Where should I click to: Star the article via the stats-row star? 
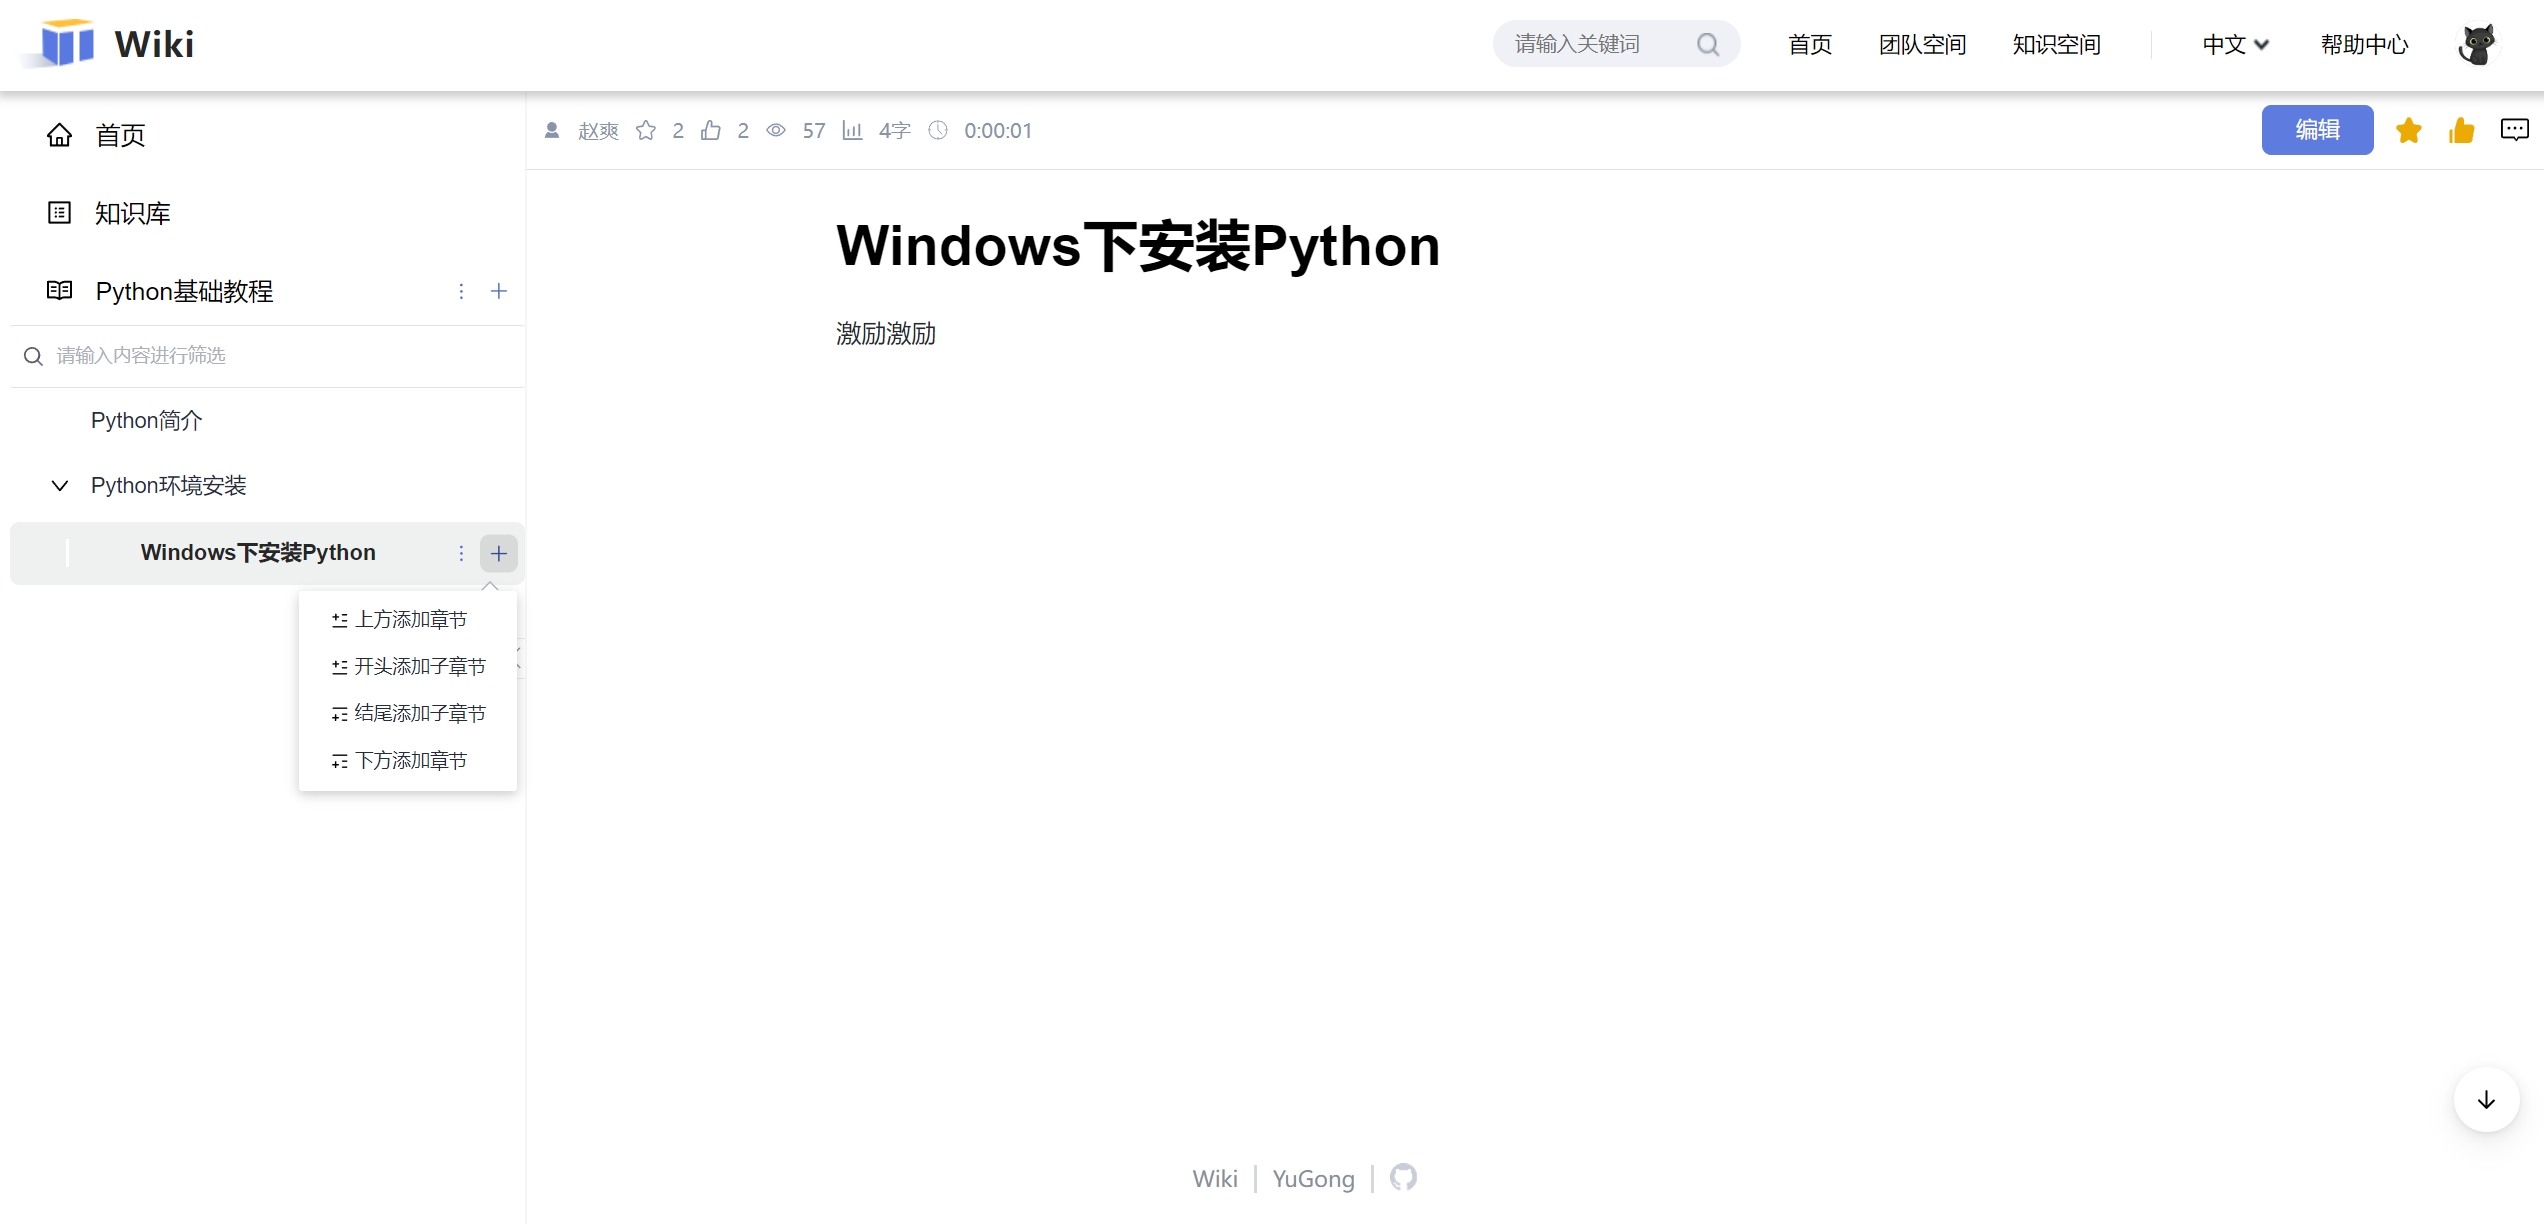tap(645, 130)
